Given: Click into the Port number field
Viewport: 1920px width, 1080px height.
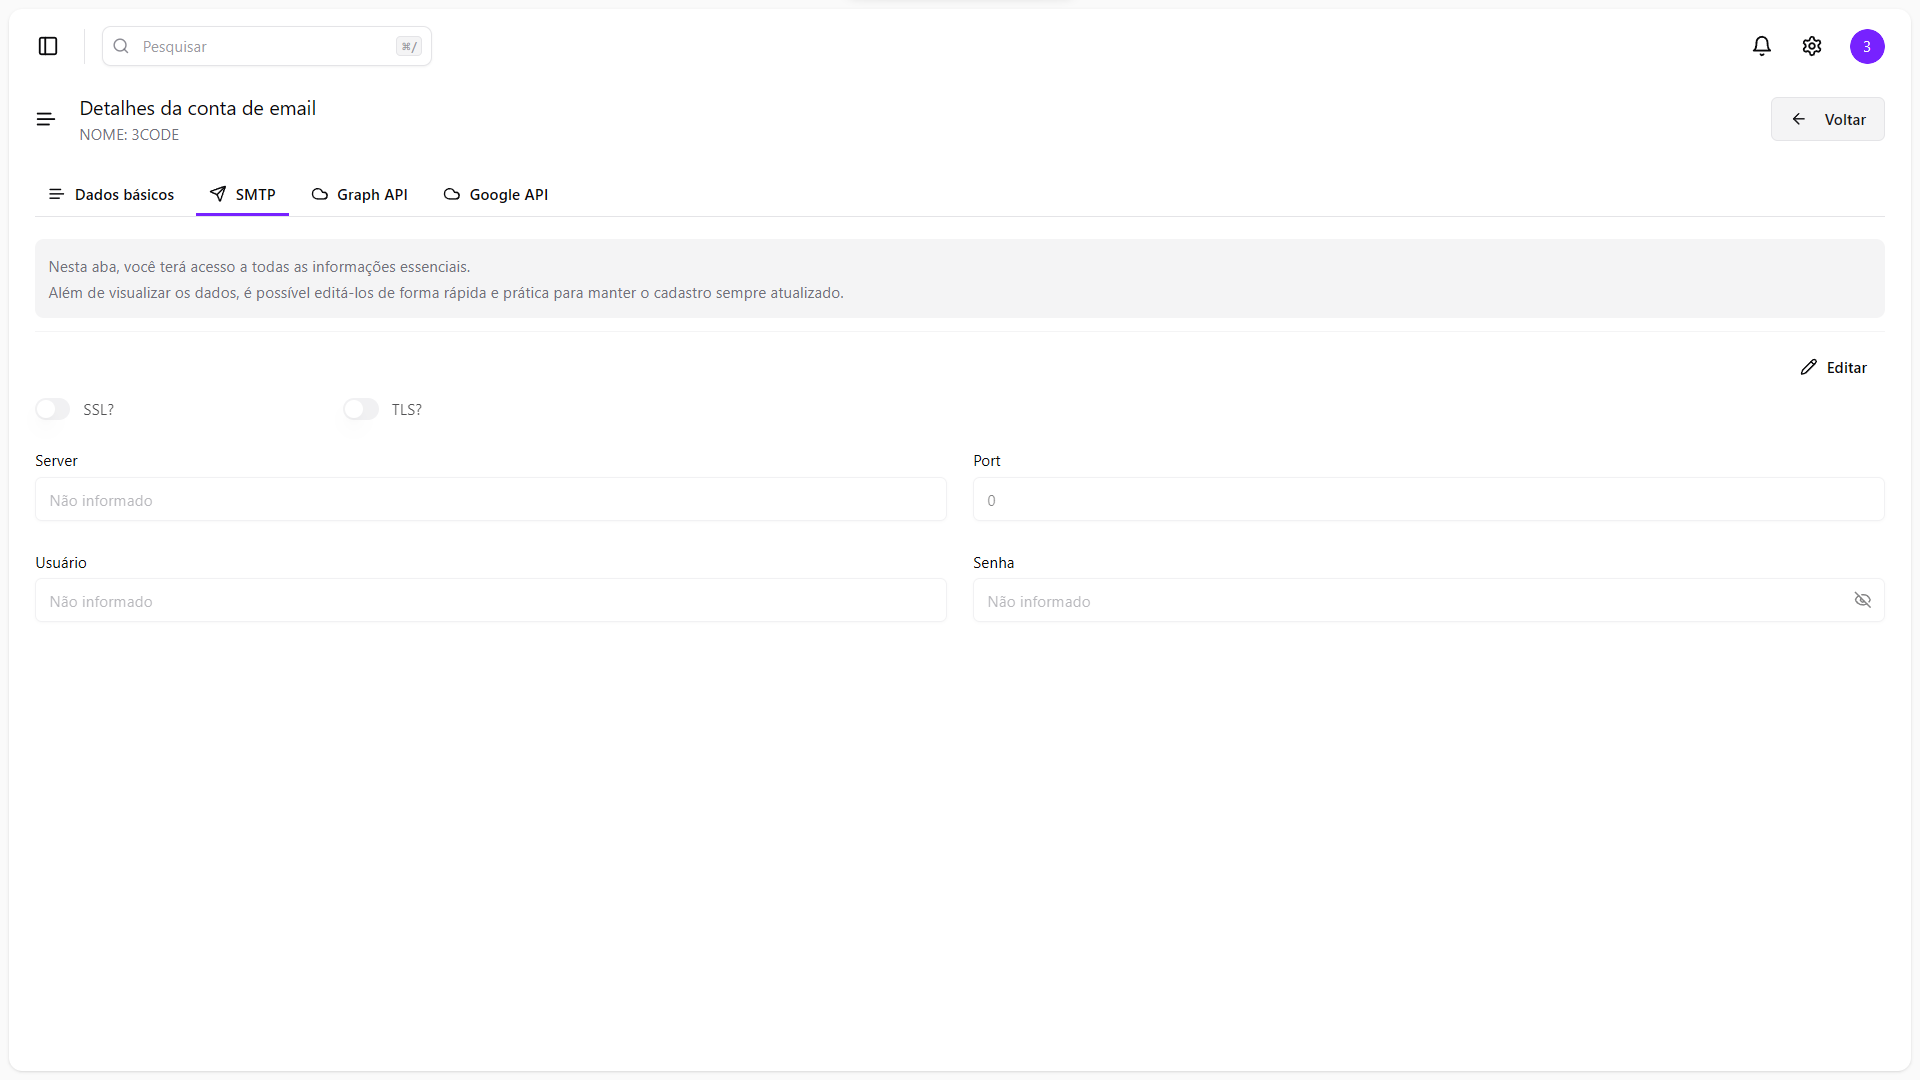Looking at the screenshot, I should click(1428, 500).
